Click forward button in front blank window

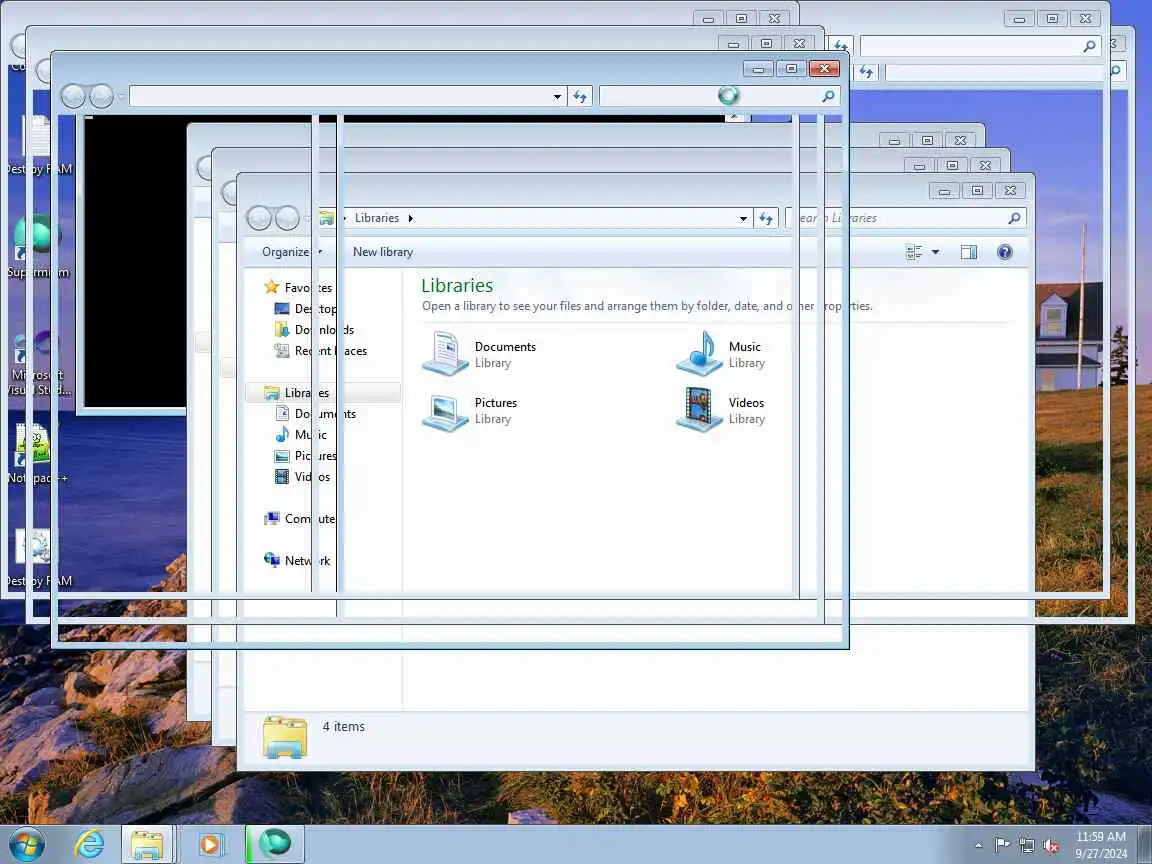(x=101, y=96)
